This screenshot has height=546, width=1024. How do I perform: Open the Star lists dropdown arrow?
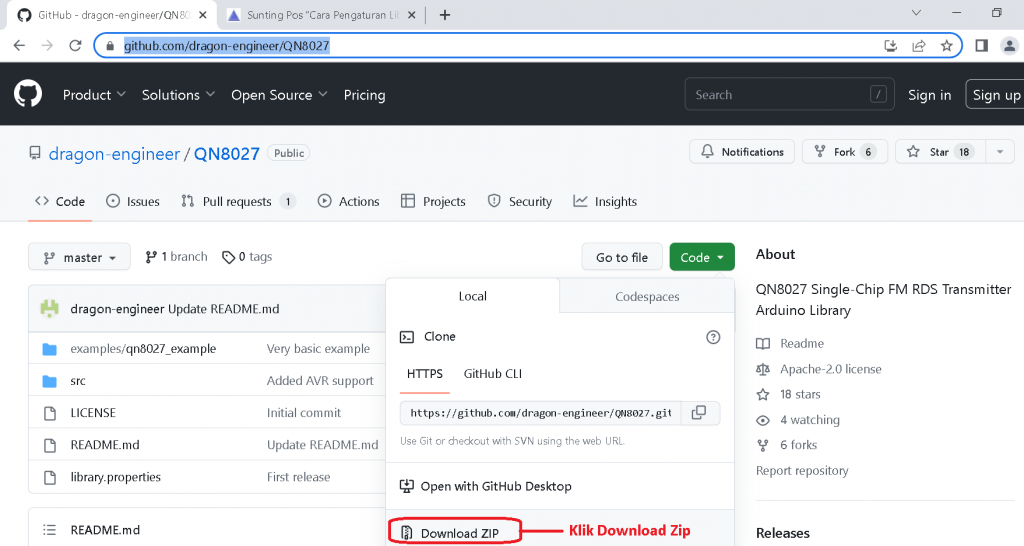click(x=1000, y=152)
